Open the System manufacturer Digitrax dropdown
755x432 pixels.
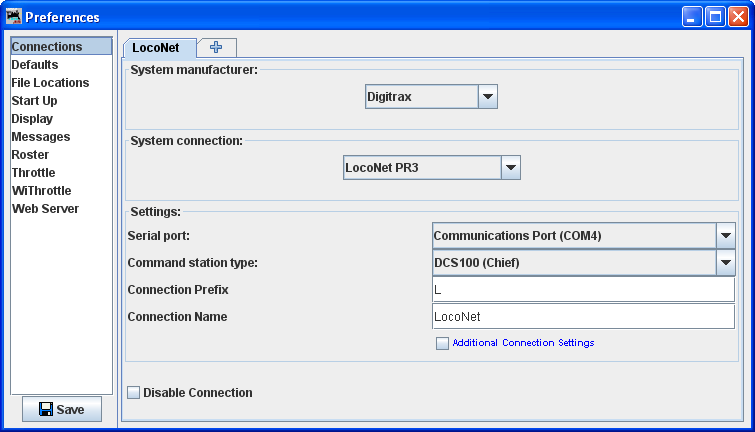[x=487, y=97]
